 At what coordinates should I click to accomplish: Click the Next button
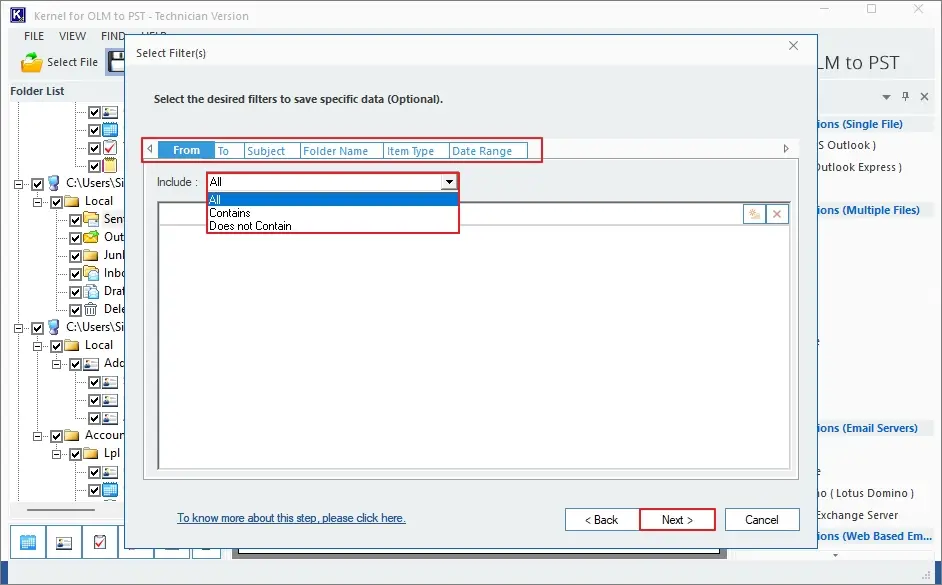pos(677,520)
